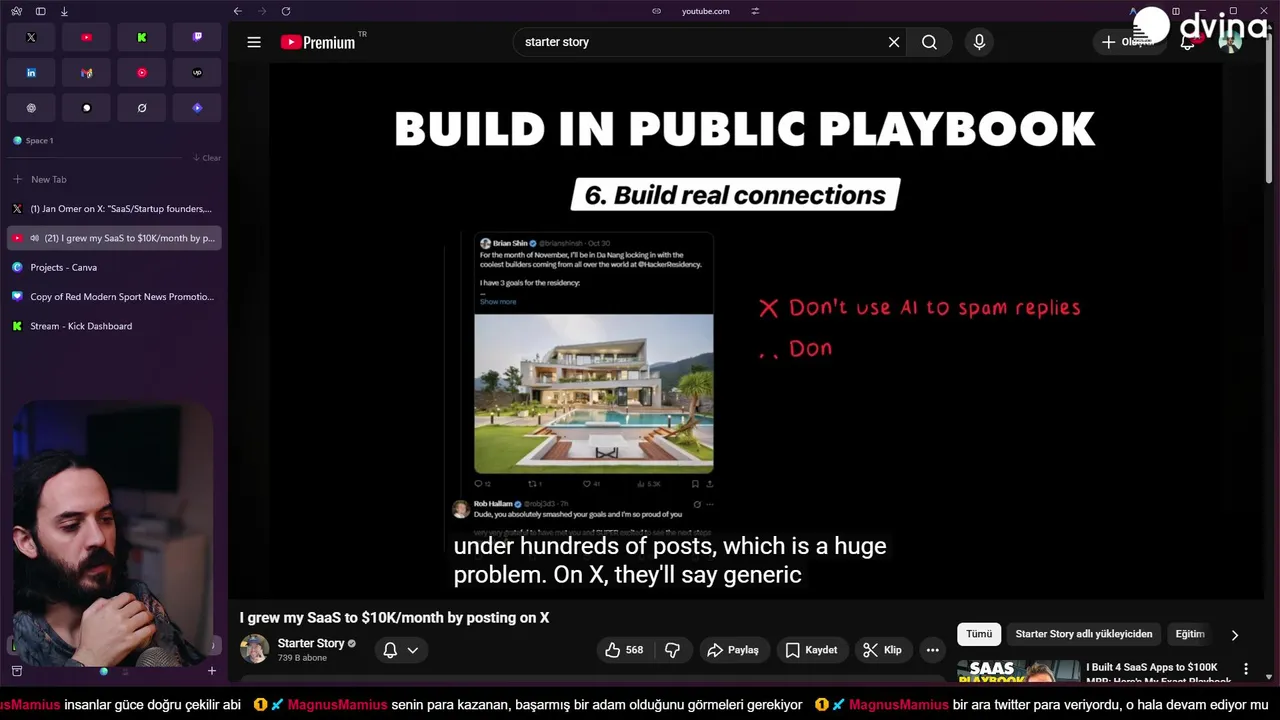Dislike the video with thumbs-down button
The width and height of the screenshot is (1280, 720).
[673, 650]
